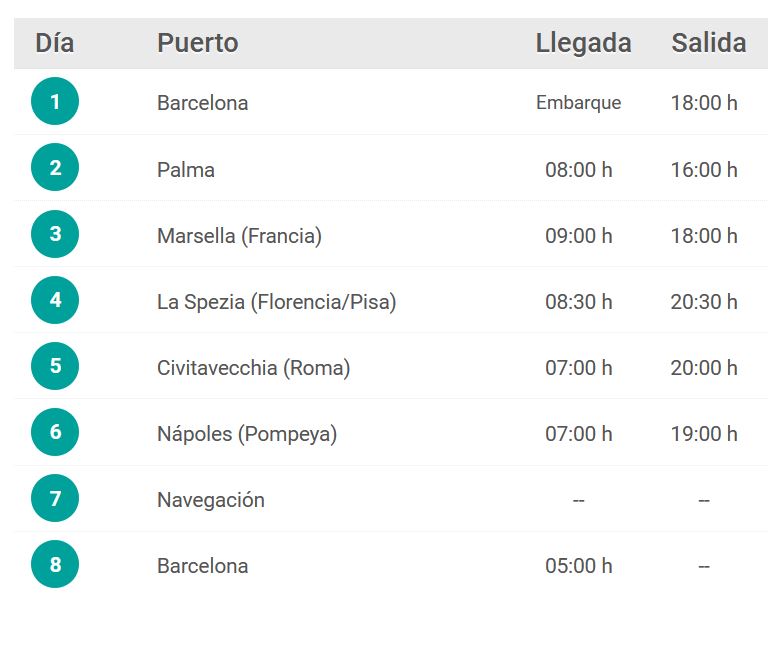This screenshot has width=779, height=649.
Task: Click the day 6 teal badge
Action: (55, 432)
